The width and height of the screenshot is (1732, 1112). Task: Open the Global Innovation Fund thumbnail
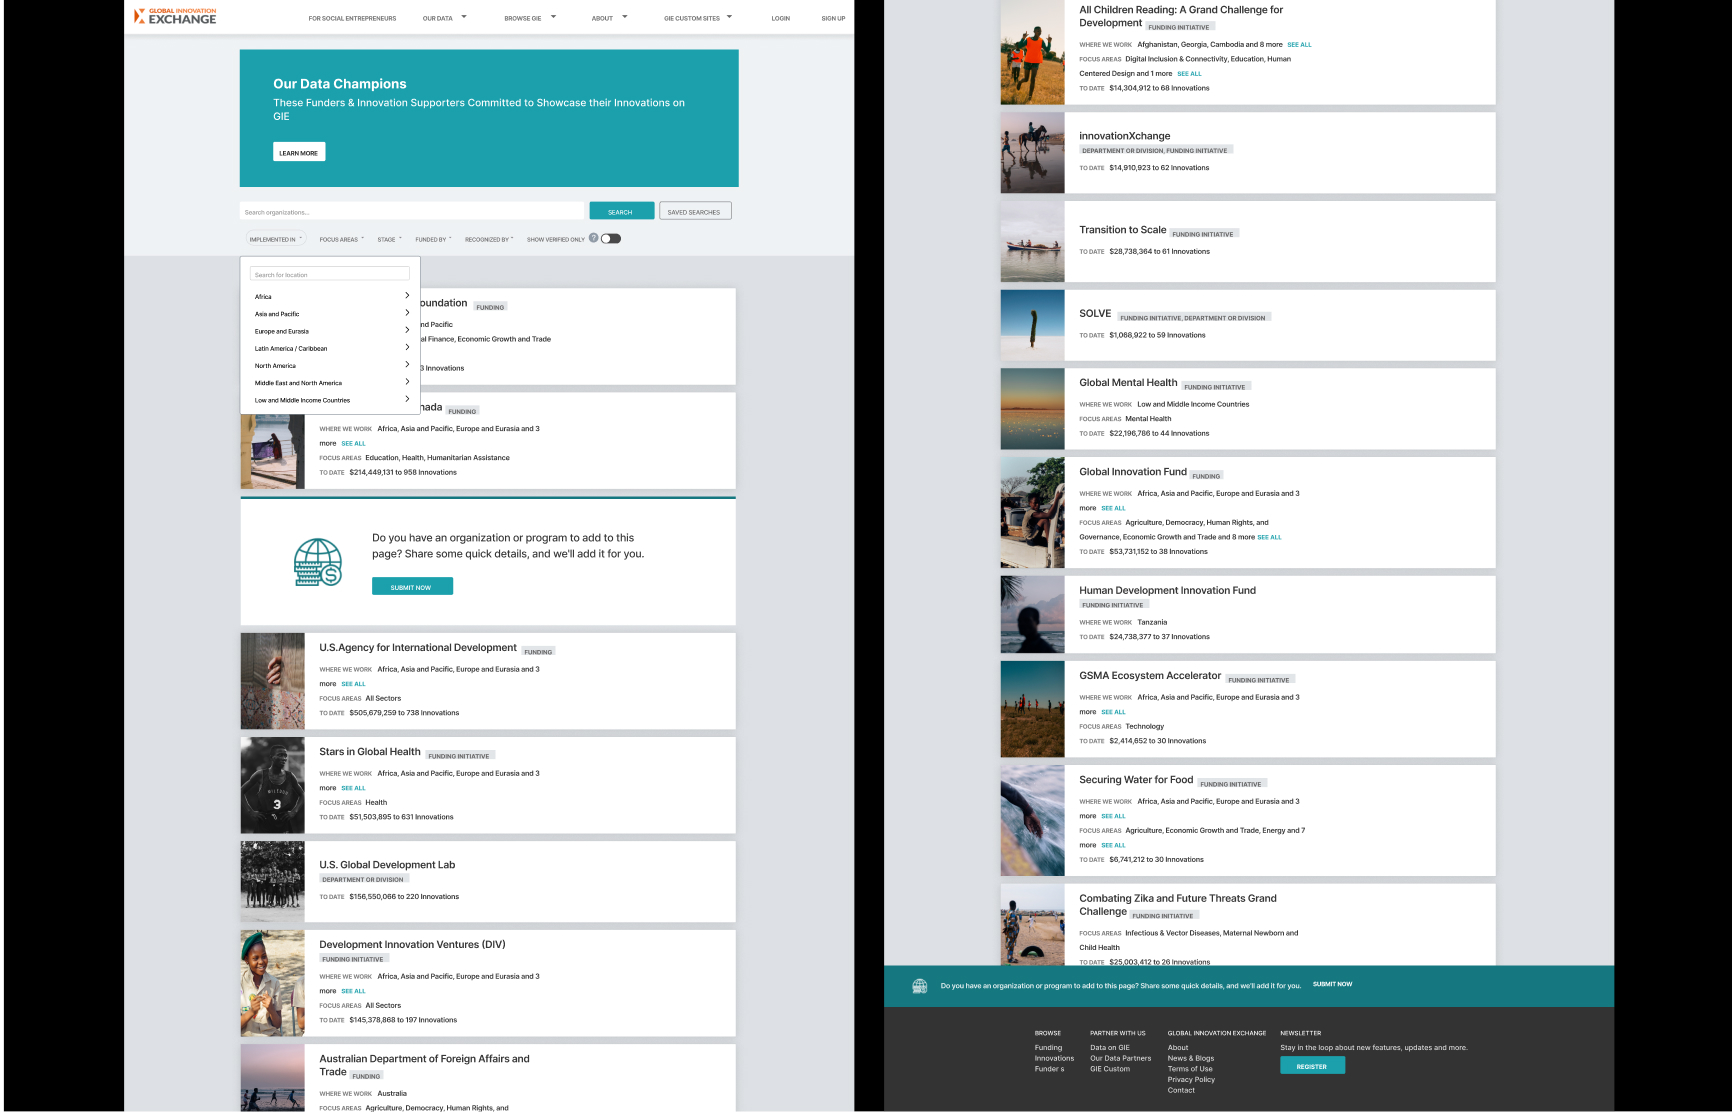[1032, 512]
